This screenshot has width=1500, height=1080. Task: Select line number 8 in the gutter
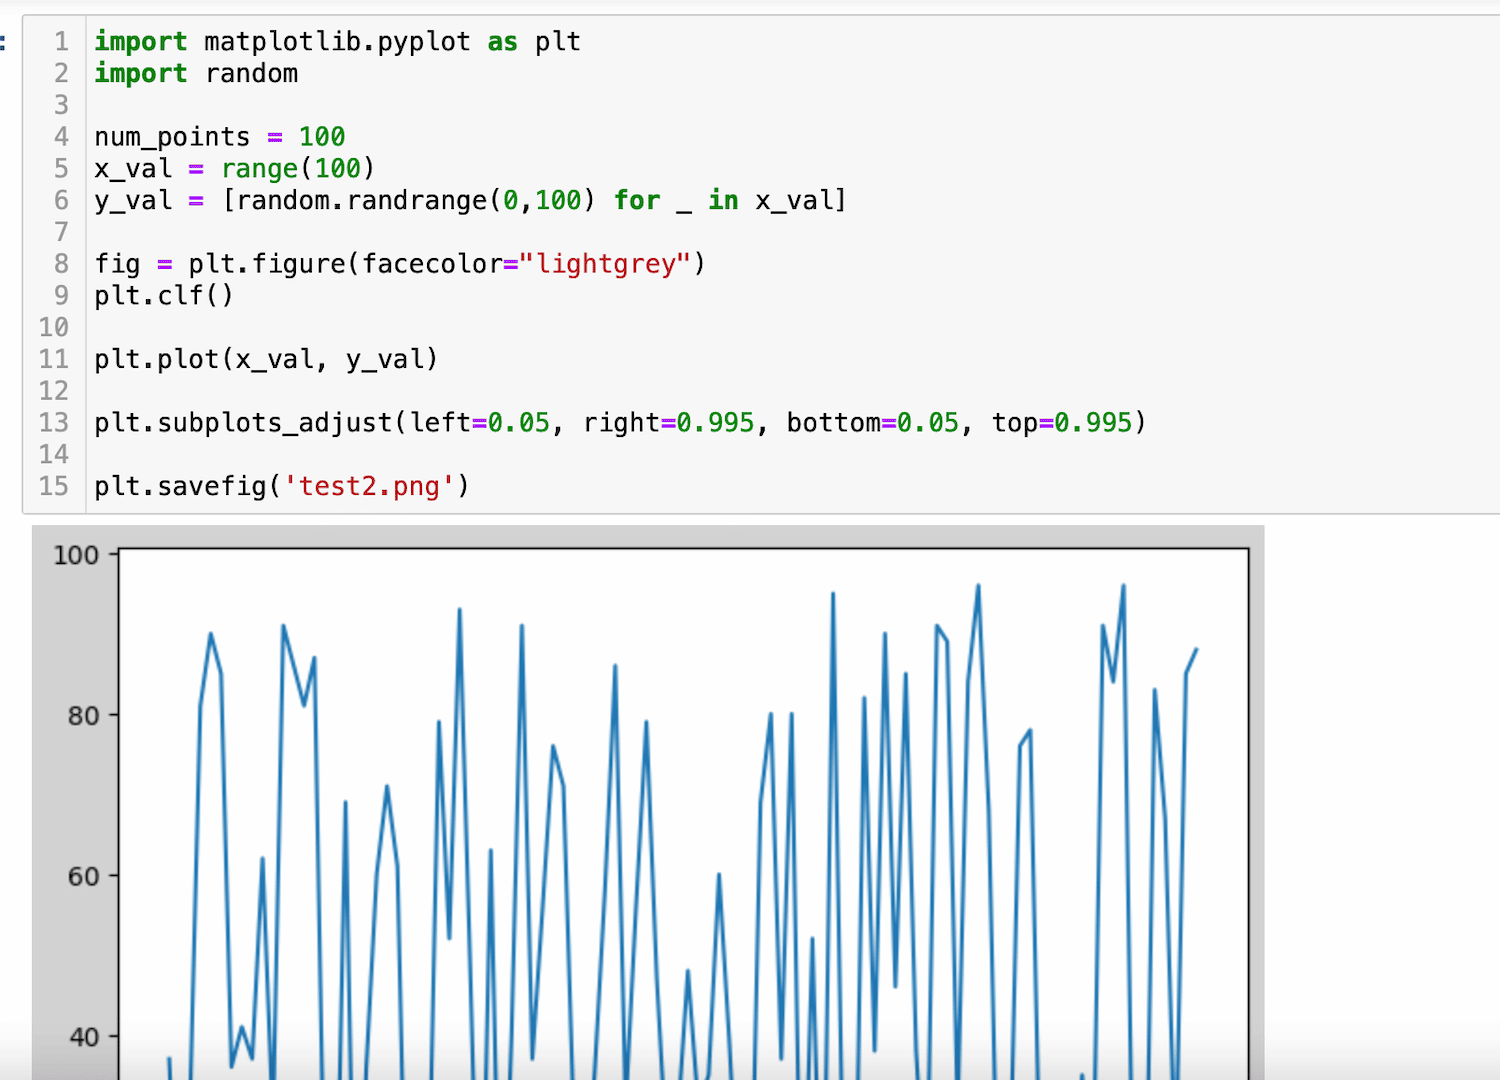click(x=60, y=263)
